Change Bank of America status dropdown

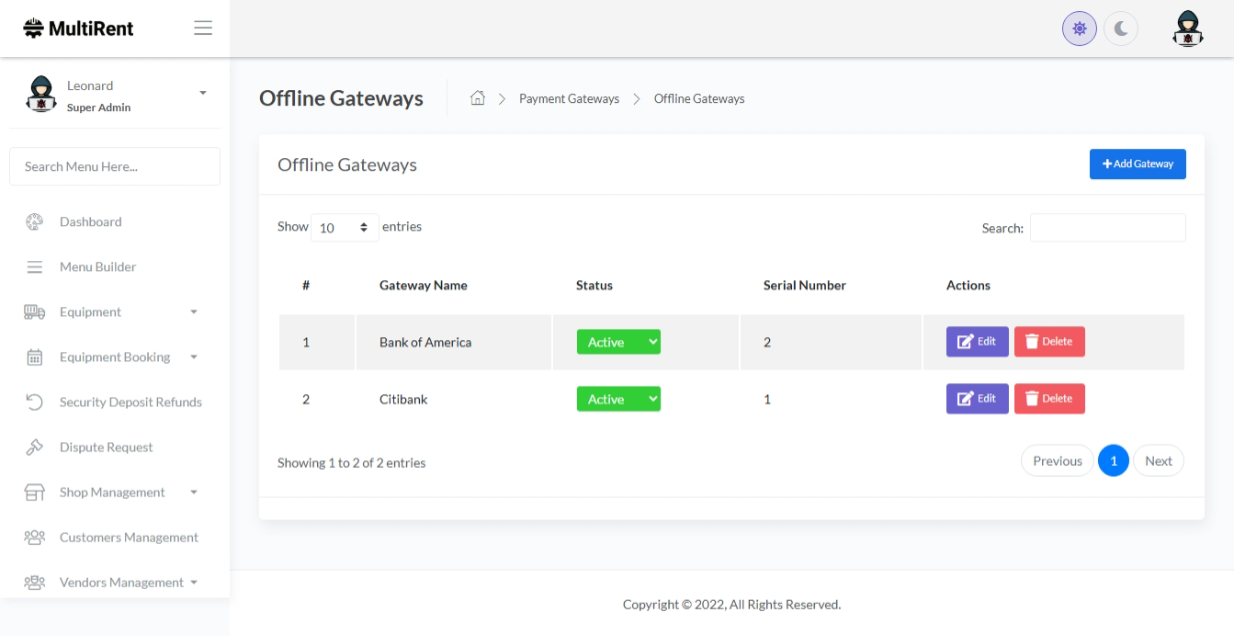(x=618, y=342)
